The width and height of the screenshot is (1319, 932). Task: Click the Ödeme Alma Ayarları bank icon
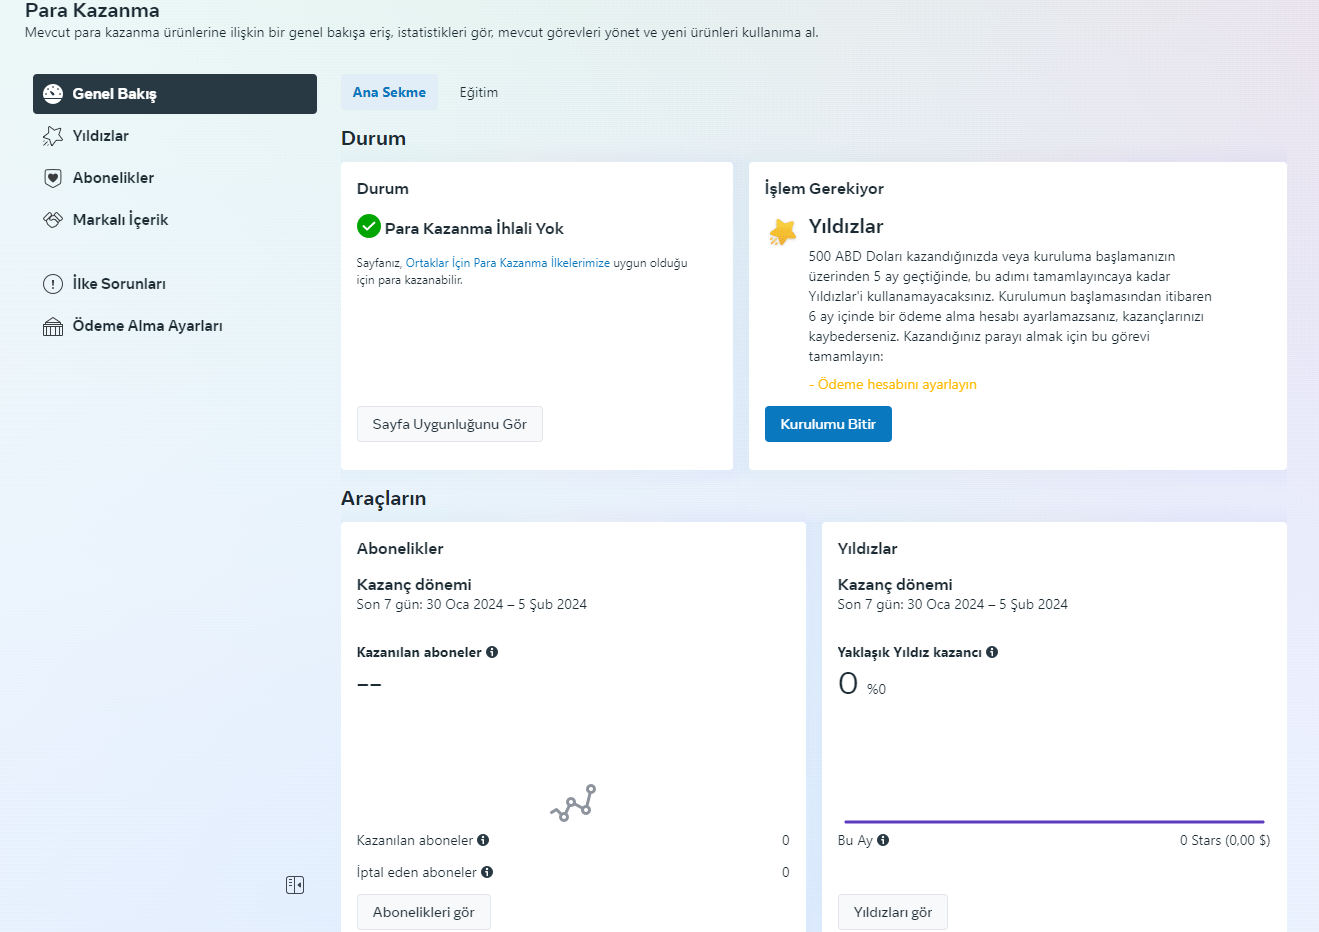[53, 326]
